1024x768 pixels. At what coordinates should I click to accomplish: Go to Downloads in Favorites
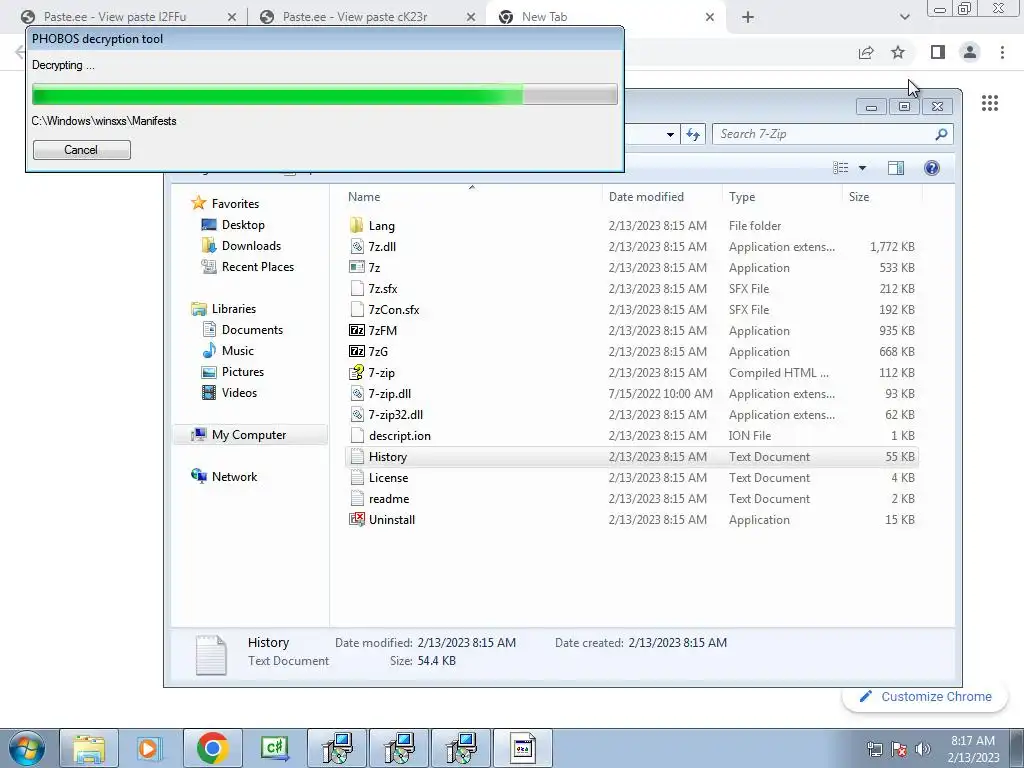[x=251, y=246]
